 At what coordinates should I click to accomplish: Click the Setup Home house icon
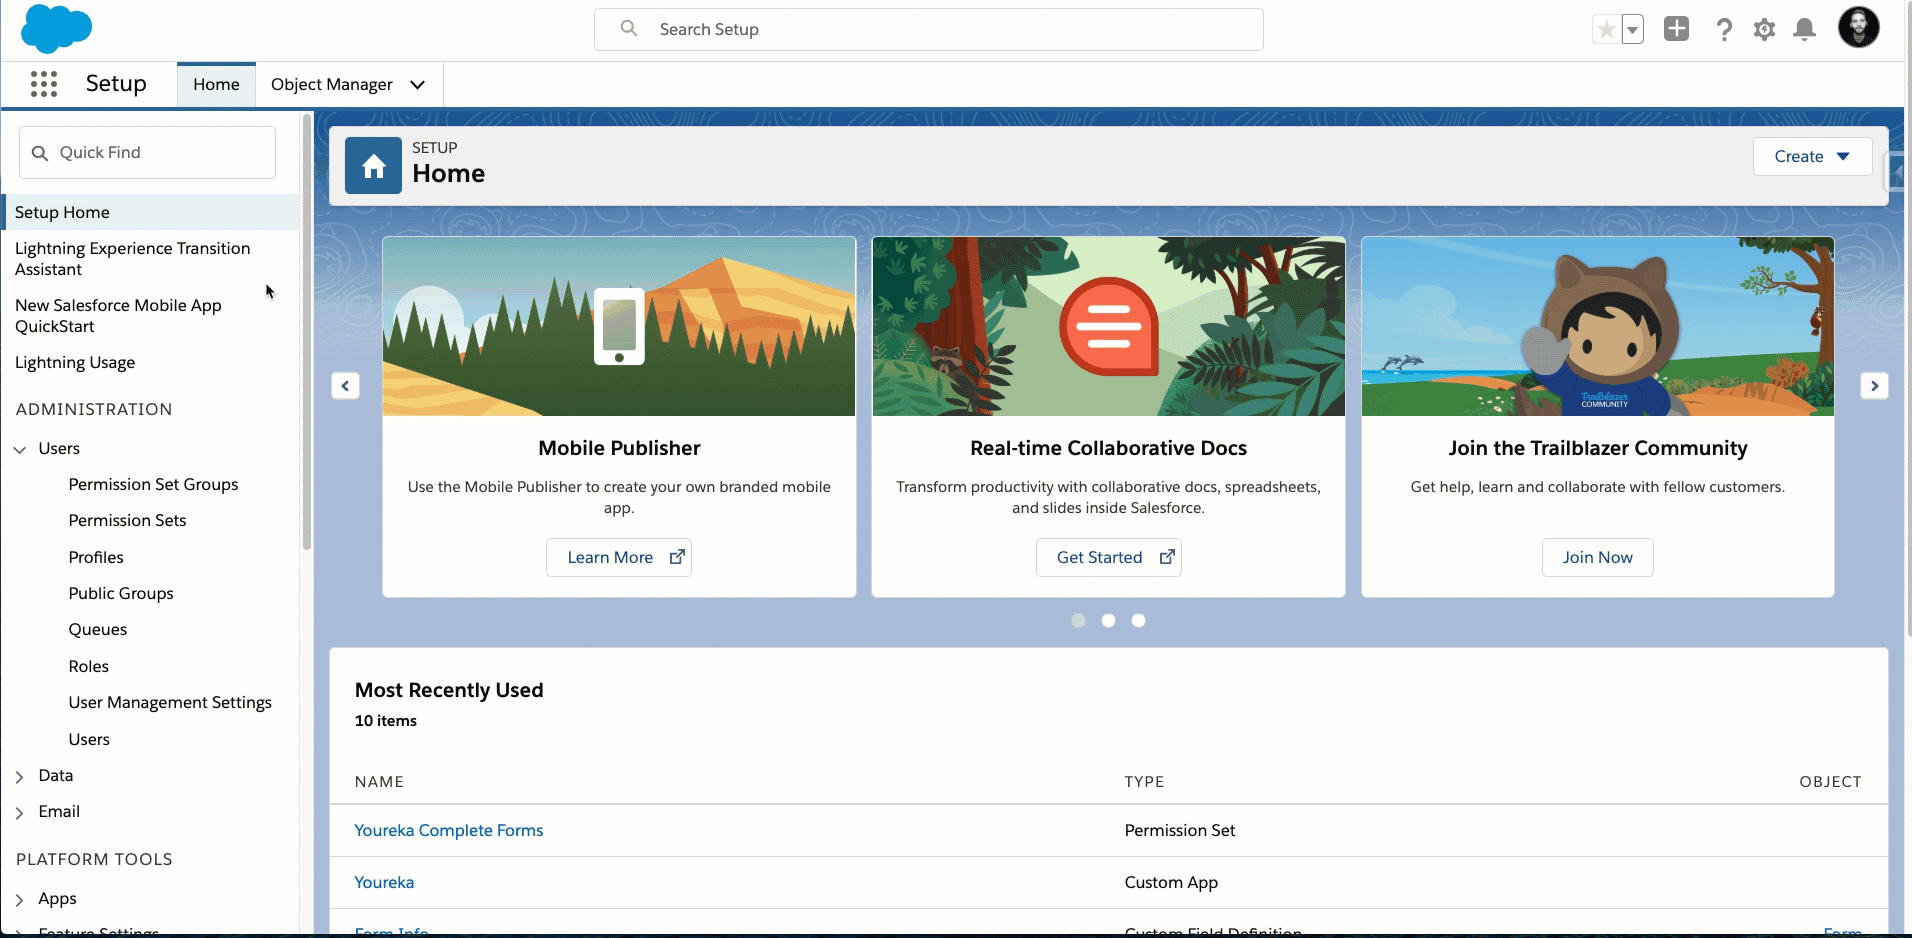pyautogui.click(x=374, y=166)
